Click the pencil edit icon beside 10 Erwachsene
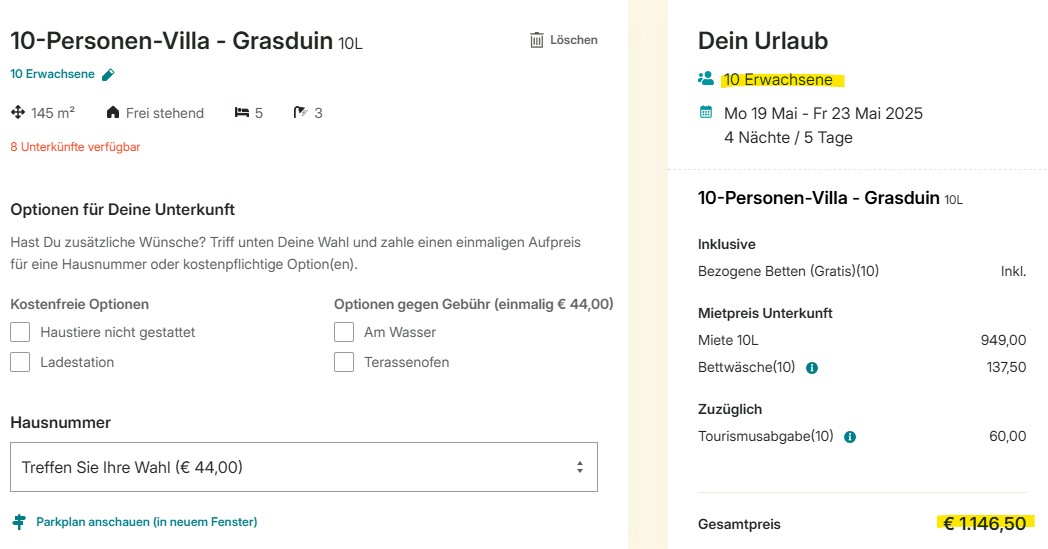Screen dimensions: 1048x549 (108, 75)
